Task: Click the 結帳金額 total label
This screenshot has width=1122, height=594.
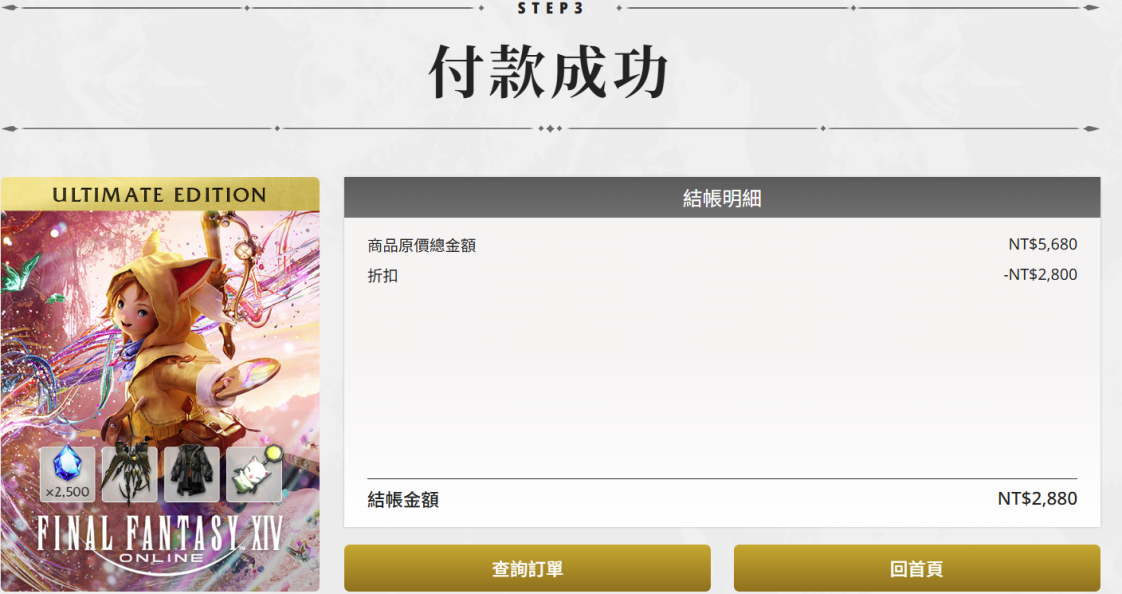Action: point(403,500)
